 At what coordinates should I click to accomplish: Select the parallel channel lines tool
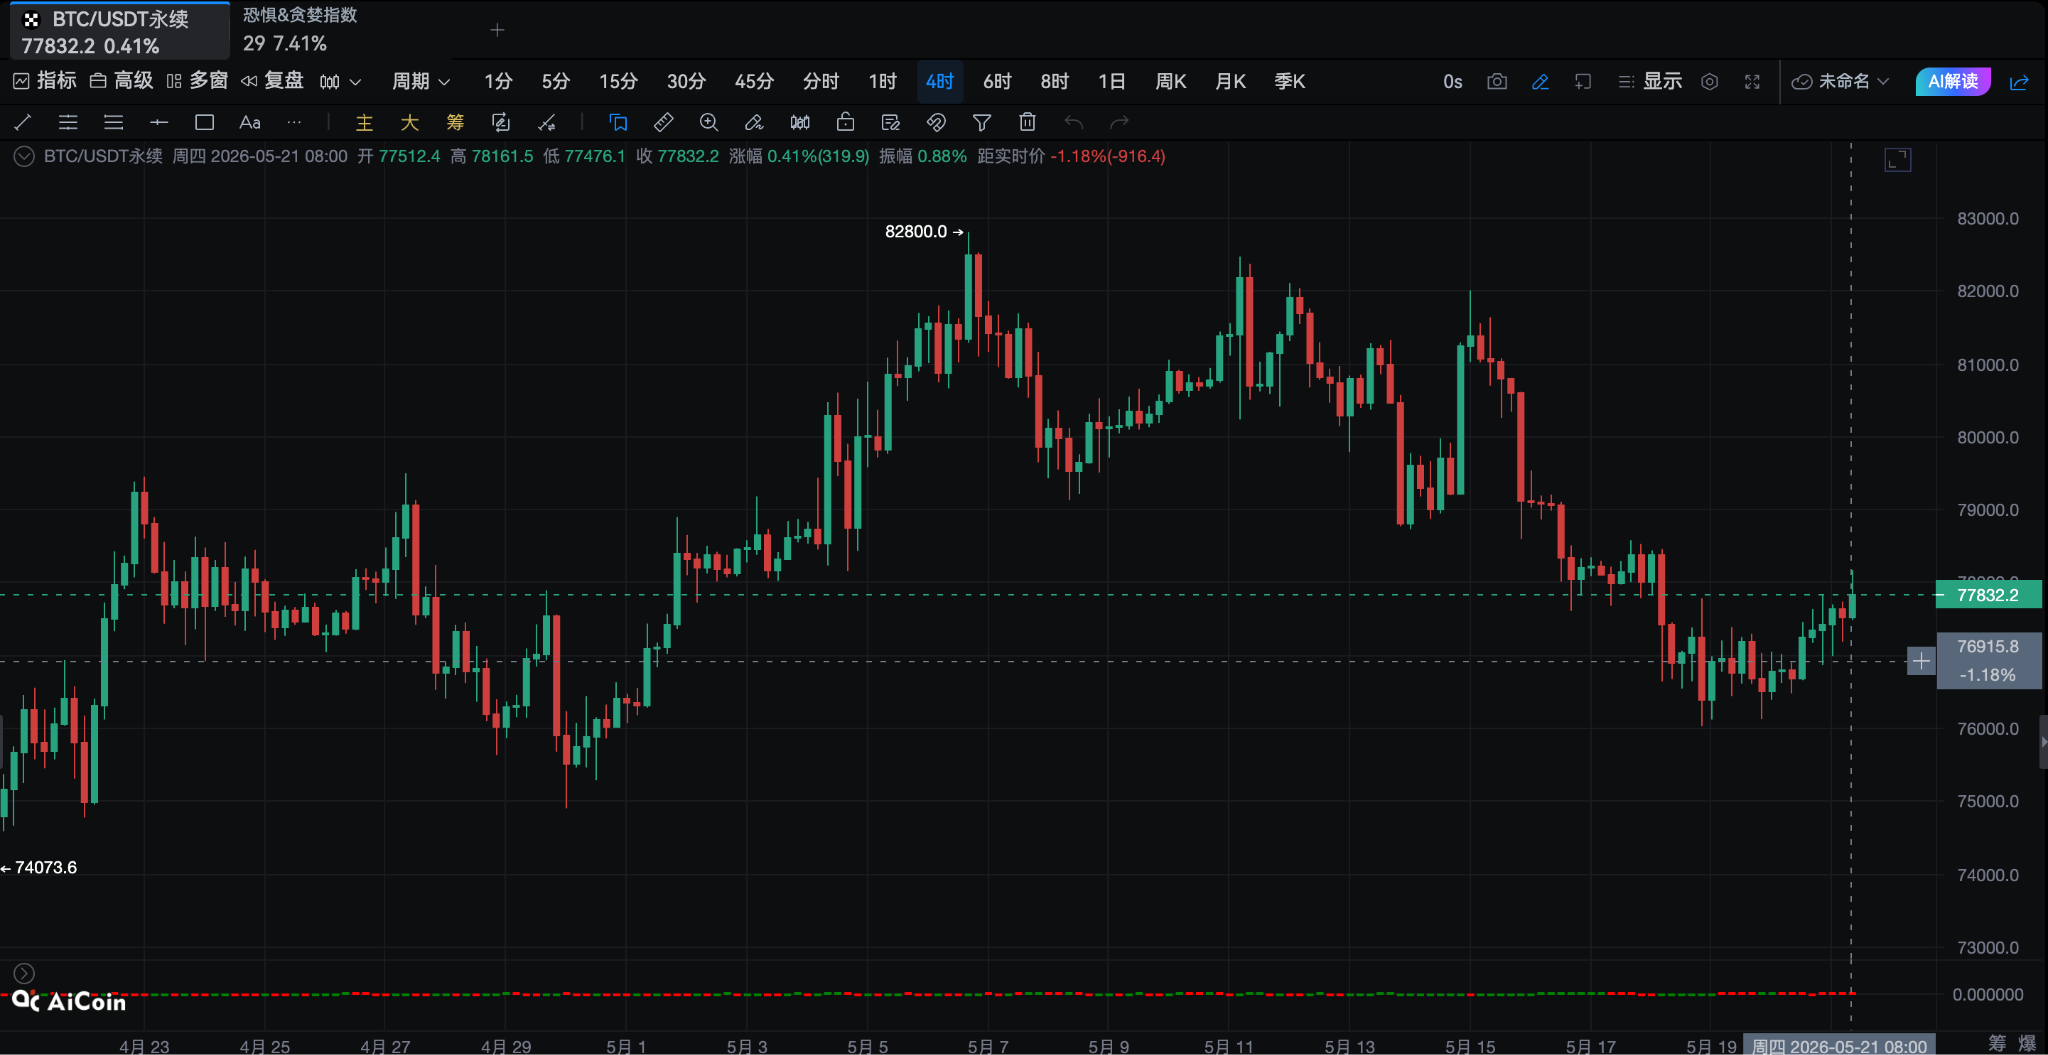(68, 122)
